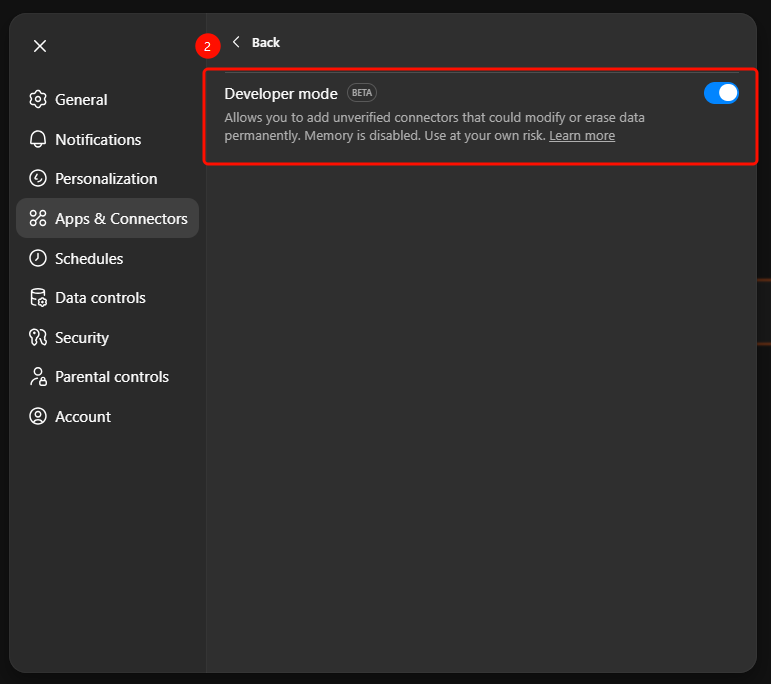Open the Learn more link
The width and height of the screenshot is (771, 684).
point(581,136)
